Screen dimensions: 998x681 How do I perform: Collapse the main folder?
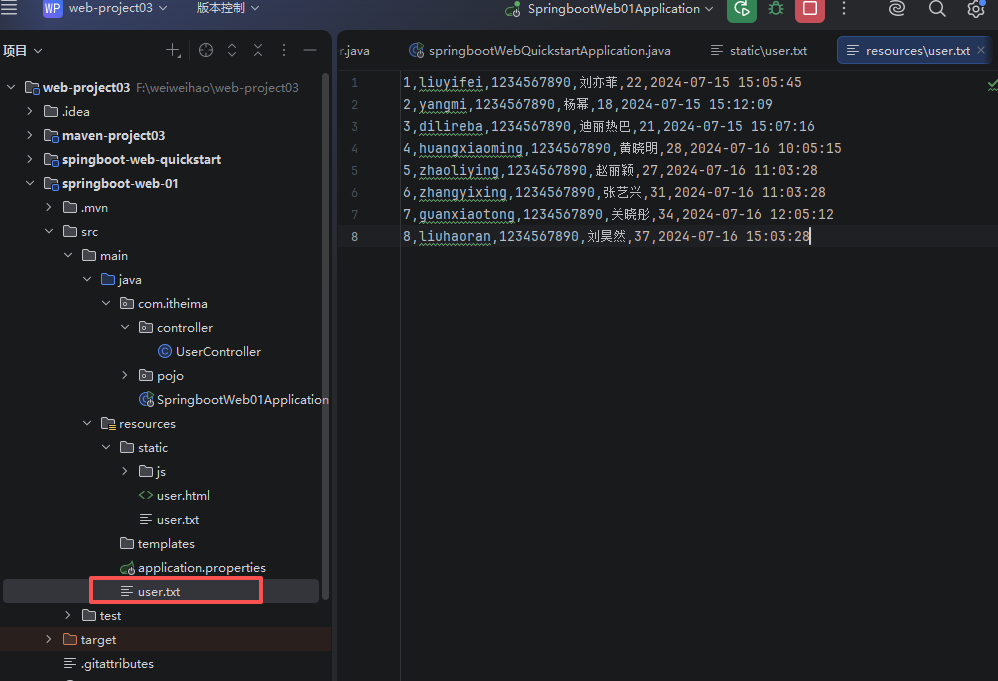tap(68, 255)
